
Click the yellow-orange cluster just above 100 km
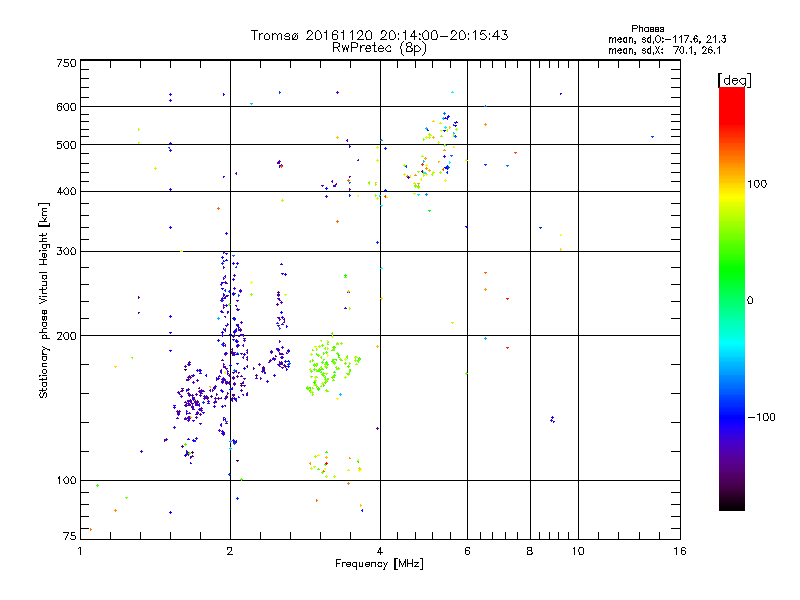(335, 464)
